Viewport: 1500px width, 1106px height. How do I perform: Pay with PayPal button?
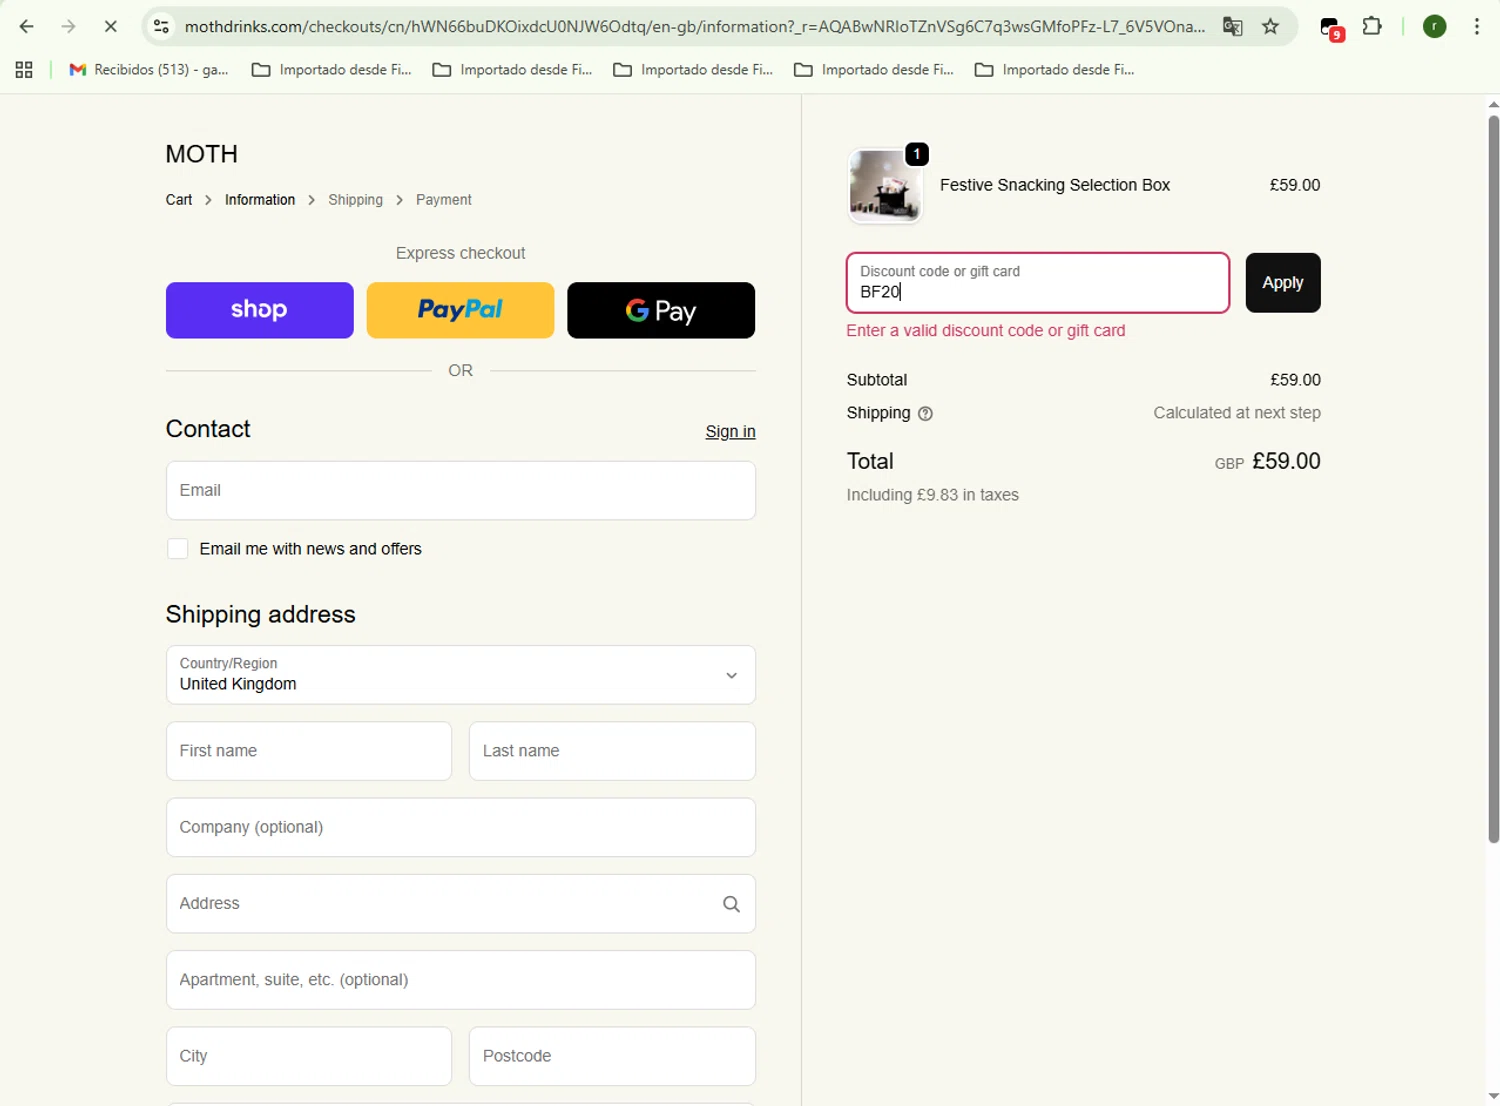(460, 310)
